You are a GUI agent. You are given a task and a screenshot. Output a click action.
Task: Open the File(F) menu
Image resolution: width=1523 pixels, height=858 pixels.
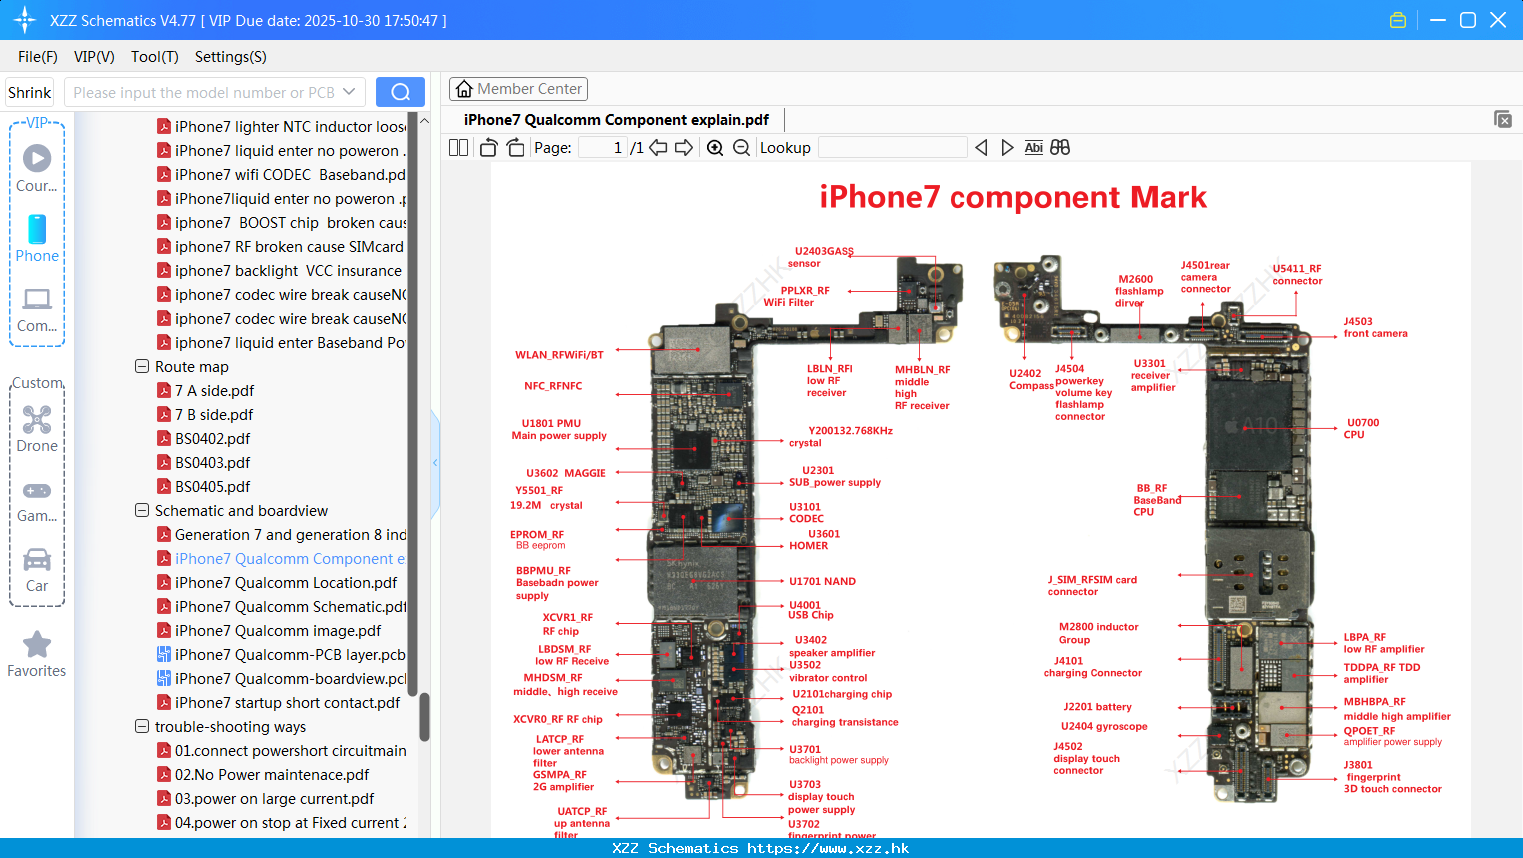tap(38, 57)
